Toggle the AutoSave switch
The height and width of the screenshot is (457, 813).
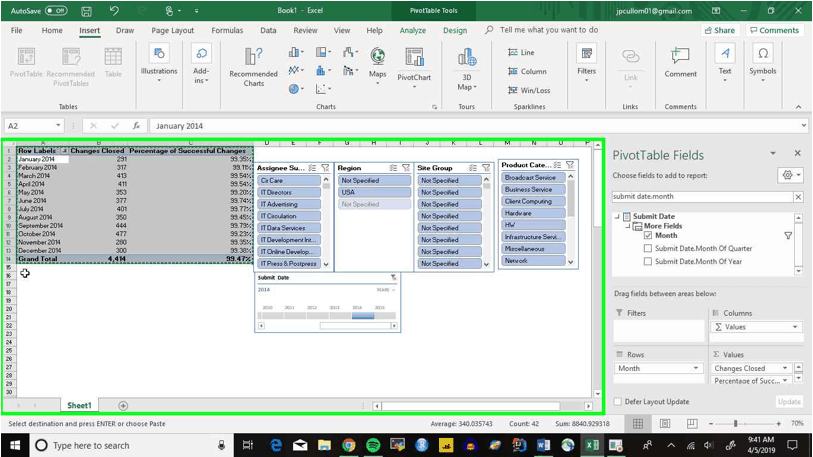55,10
